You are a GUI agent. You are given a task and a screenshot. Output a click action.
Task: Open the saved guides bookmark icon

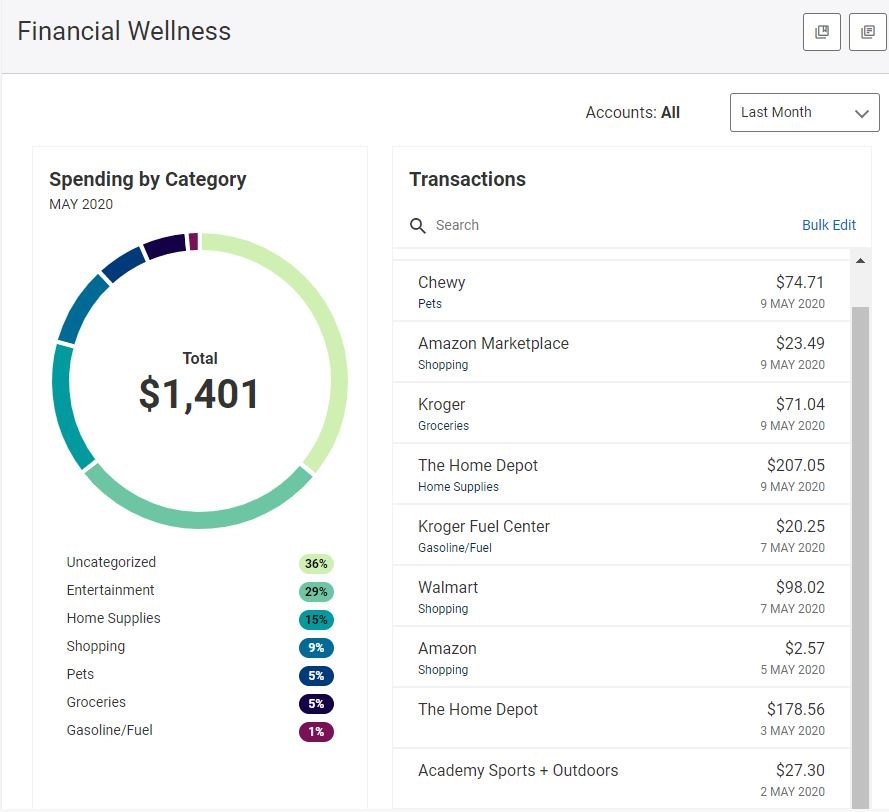pos(821,32)
